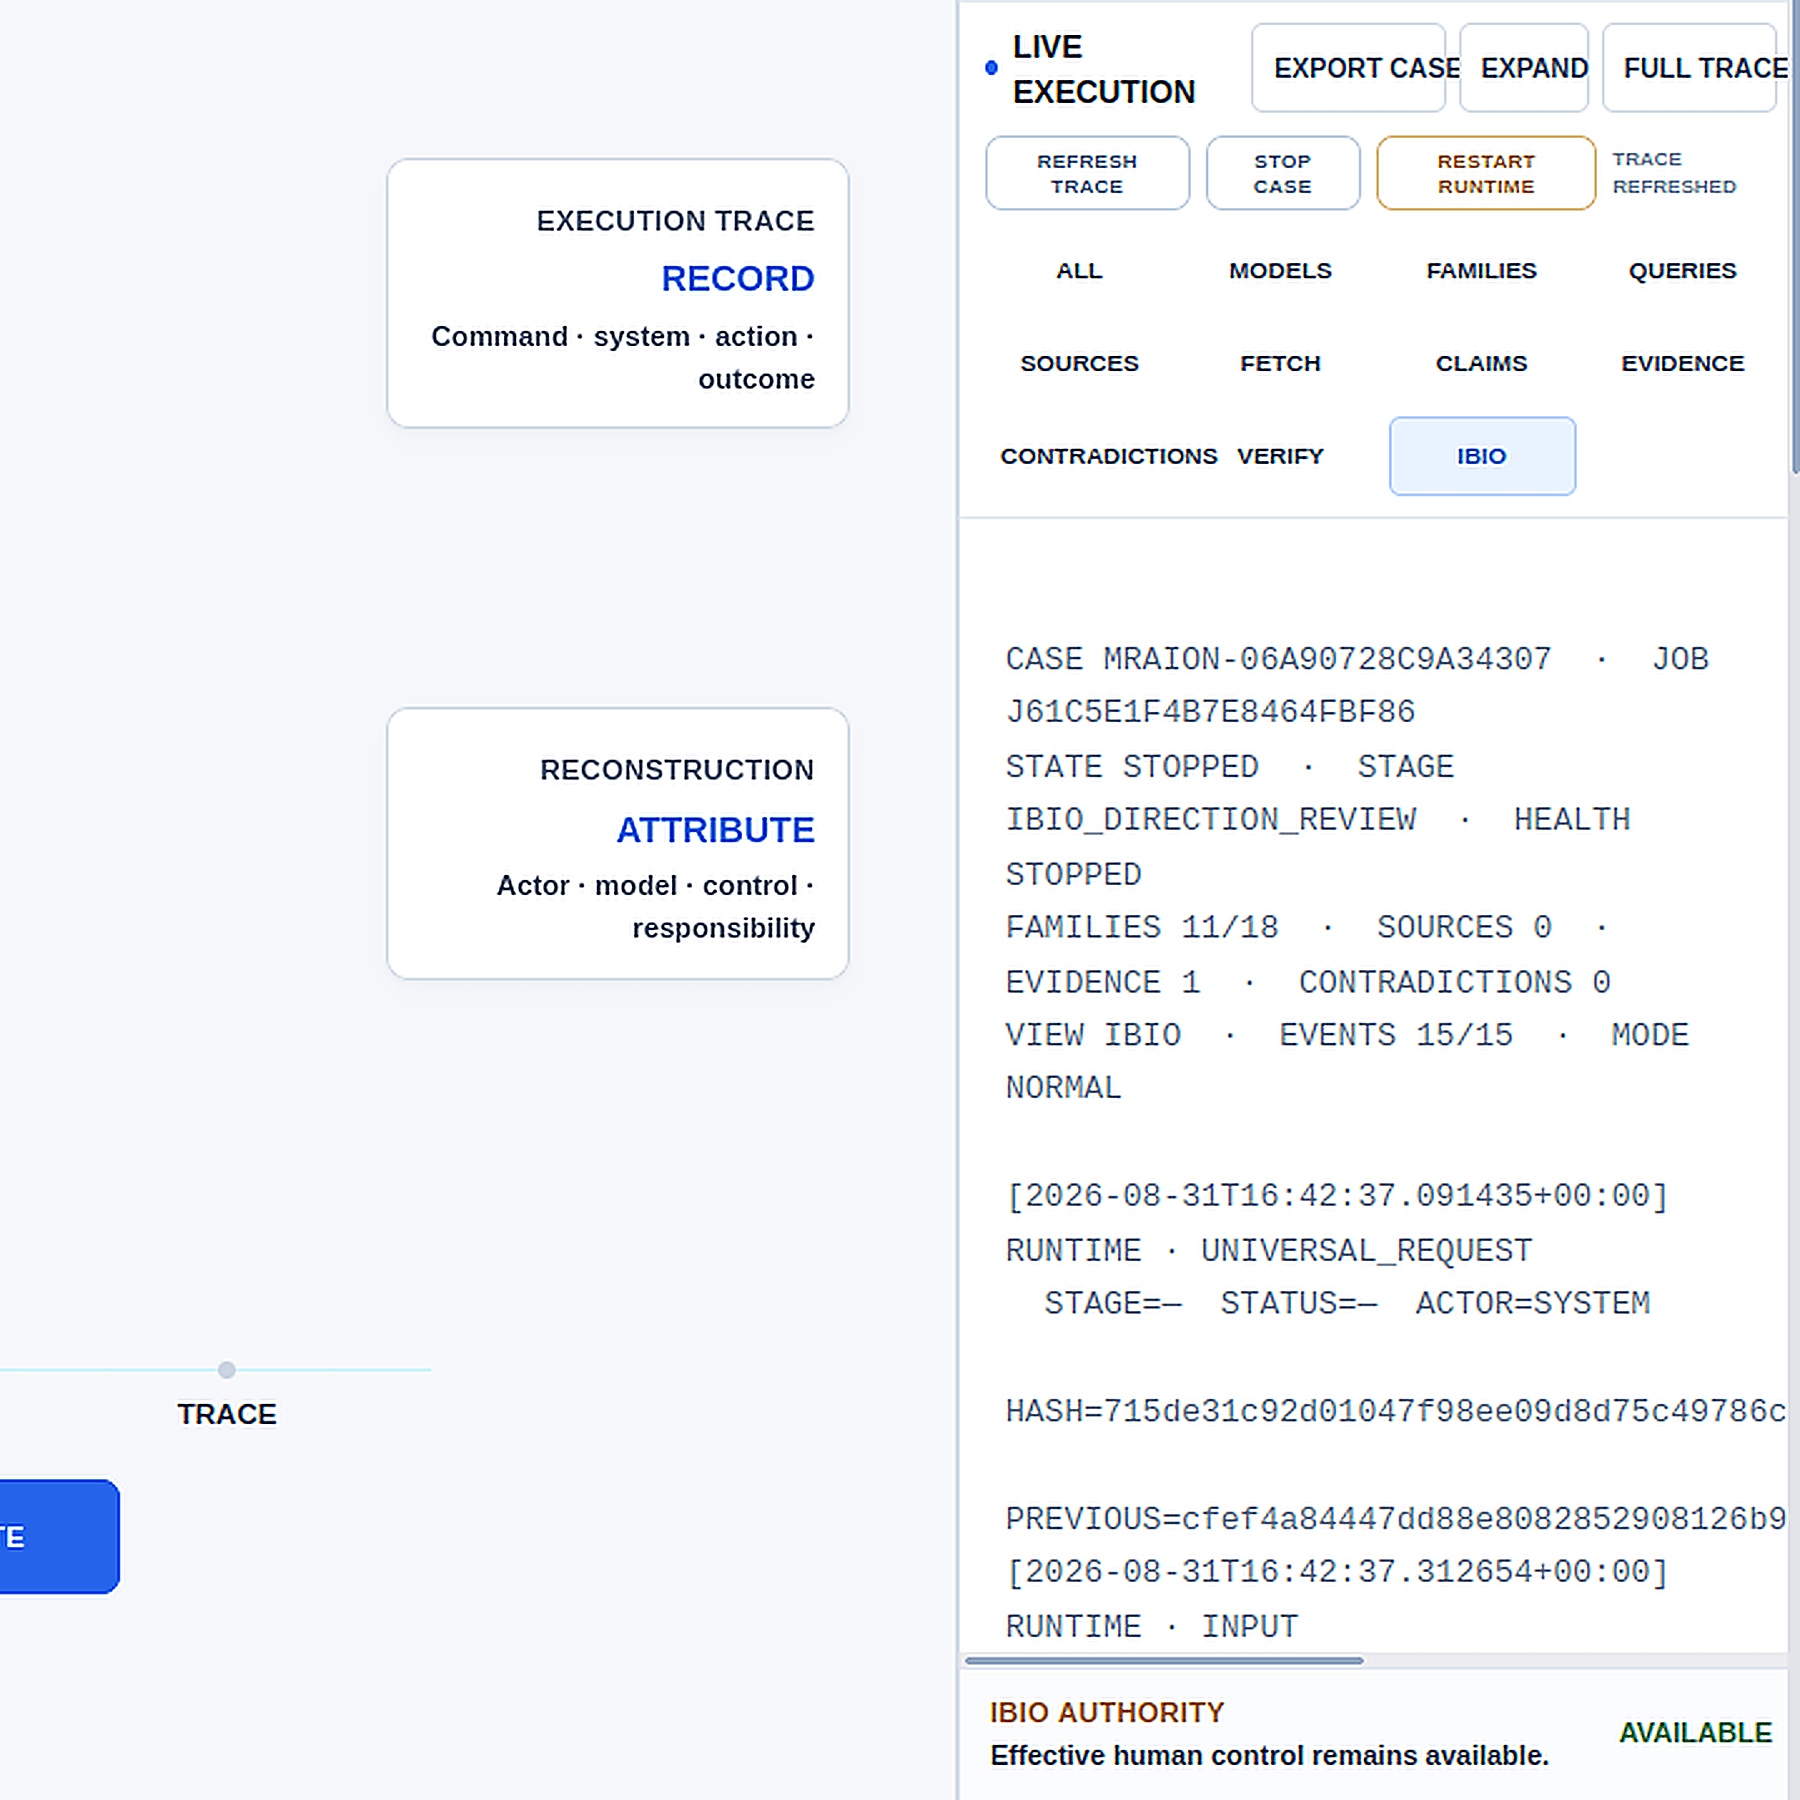Click the Trace timeline marker dot
Screen dimensions: 1800x1800
(x=227, y=1370)
